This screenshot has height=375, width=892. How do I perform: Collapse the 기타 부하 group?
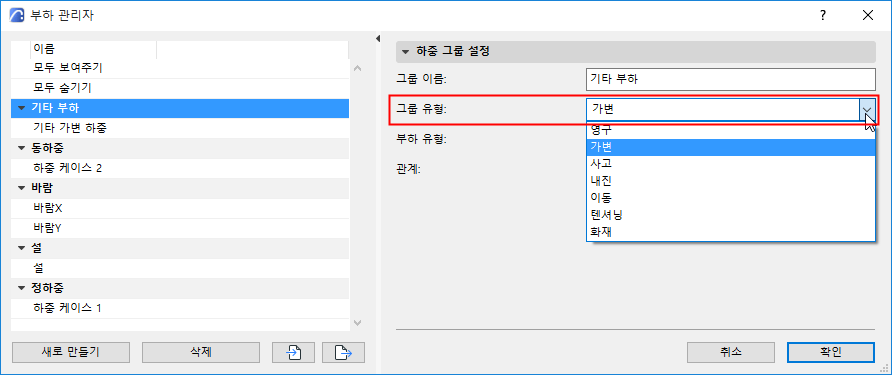click(22, 108)
